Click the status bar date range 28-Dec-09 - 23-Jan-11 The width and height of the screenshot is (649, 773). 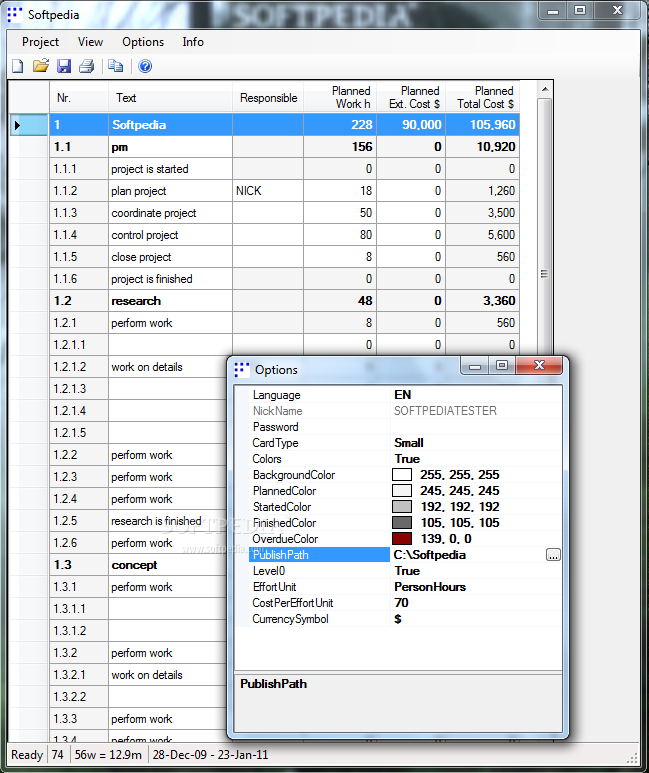pos(210,755)
